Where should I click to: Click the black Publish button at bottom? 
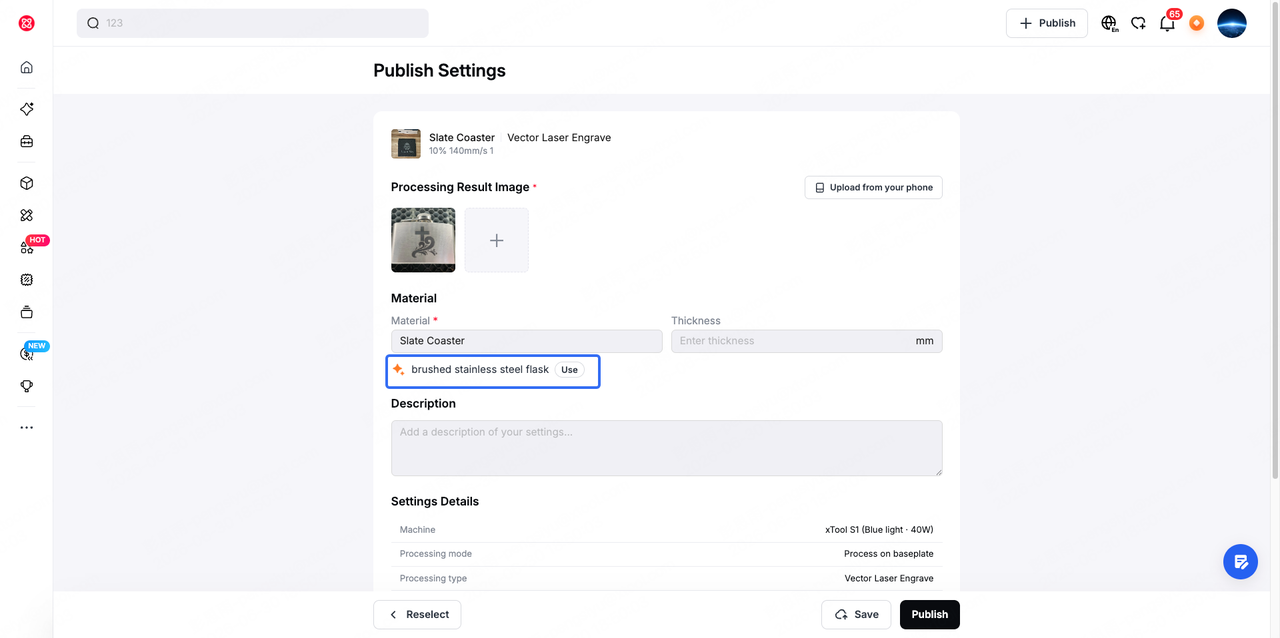[x=930, y=614]
